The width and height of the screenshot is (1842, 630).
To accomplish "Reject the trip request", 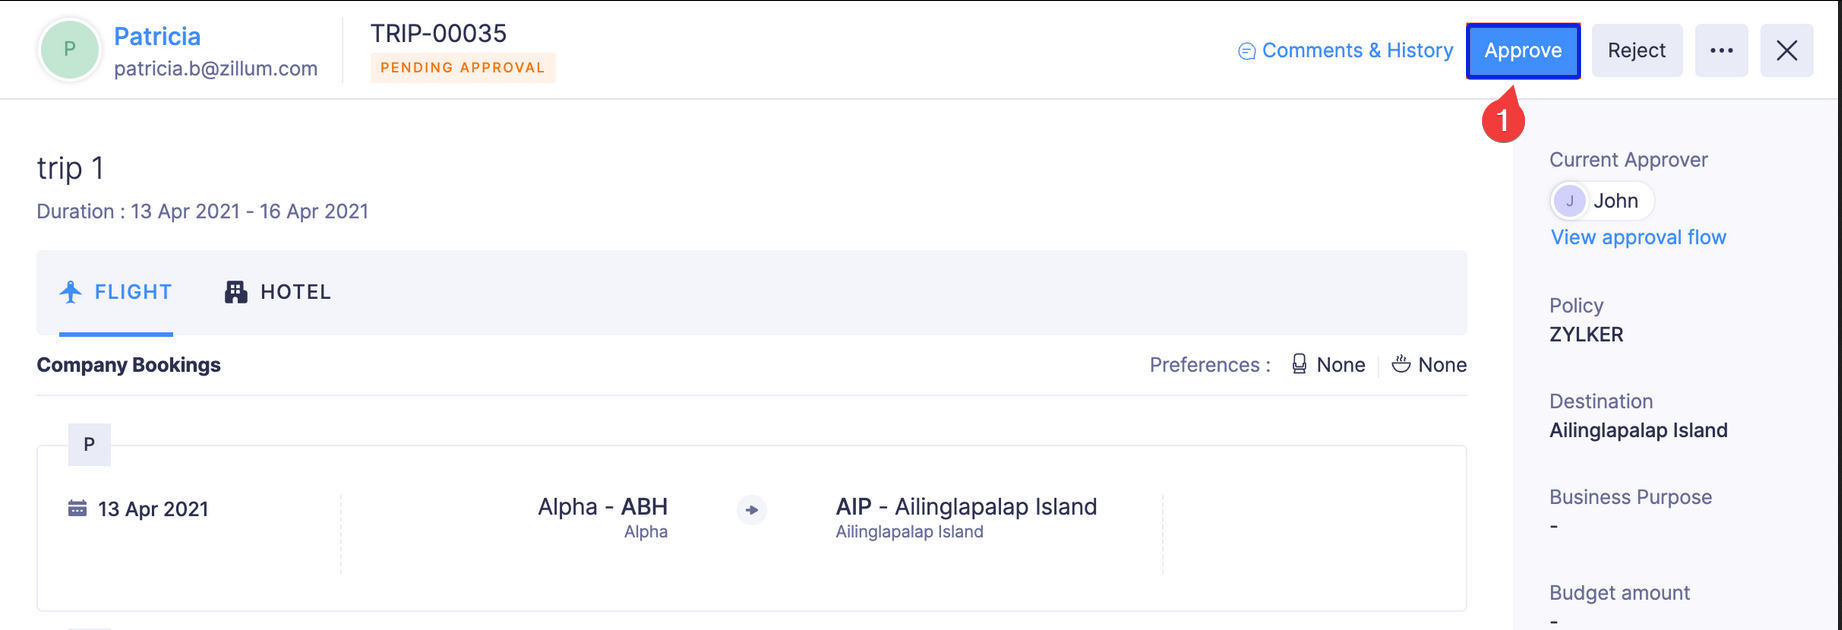I will pos(1636,51).
